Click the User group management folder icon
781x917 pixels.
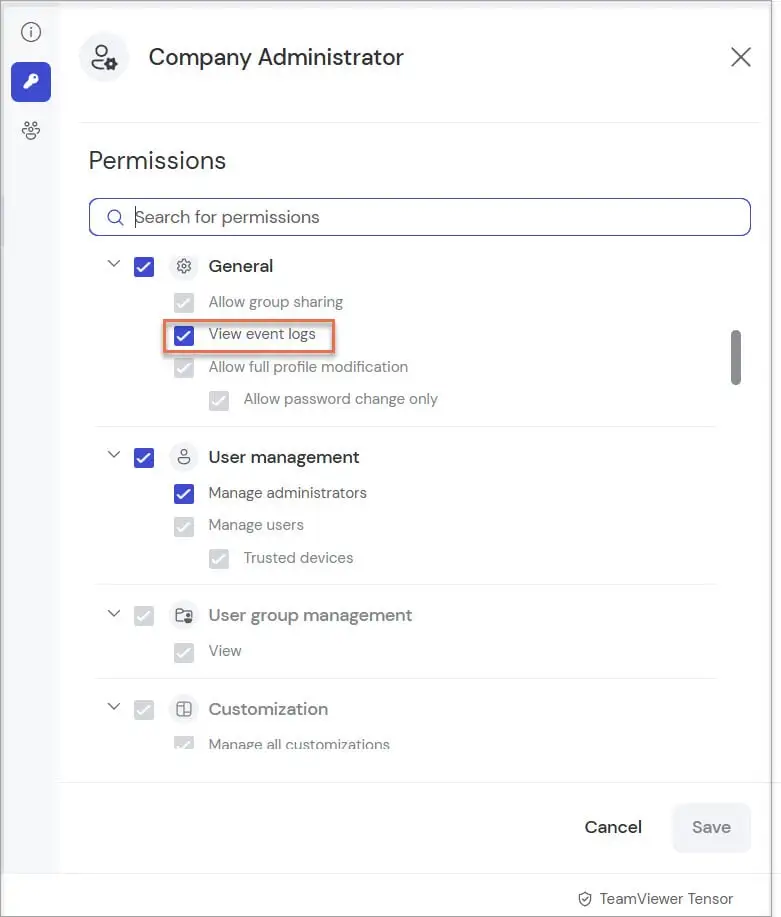click(184, 615)
